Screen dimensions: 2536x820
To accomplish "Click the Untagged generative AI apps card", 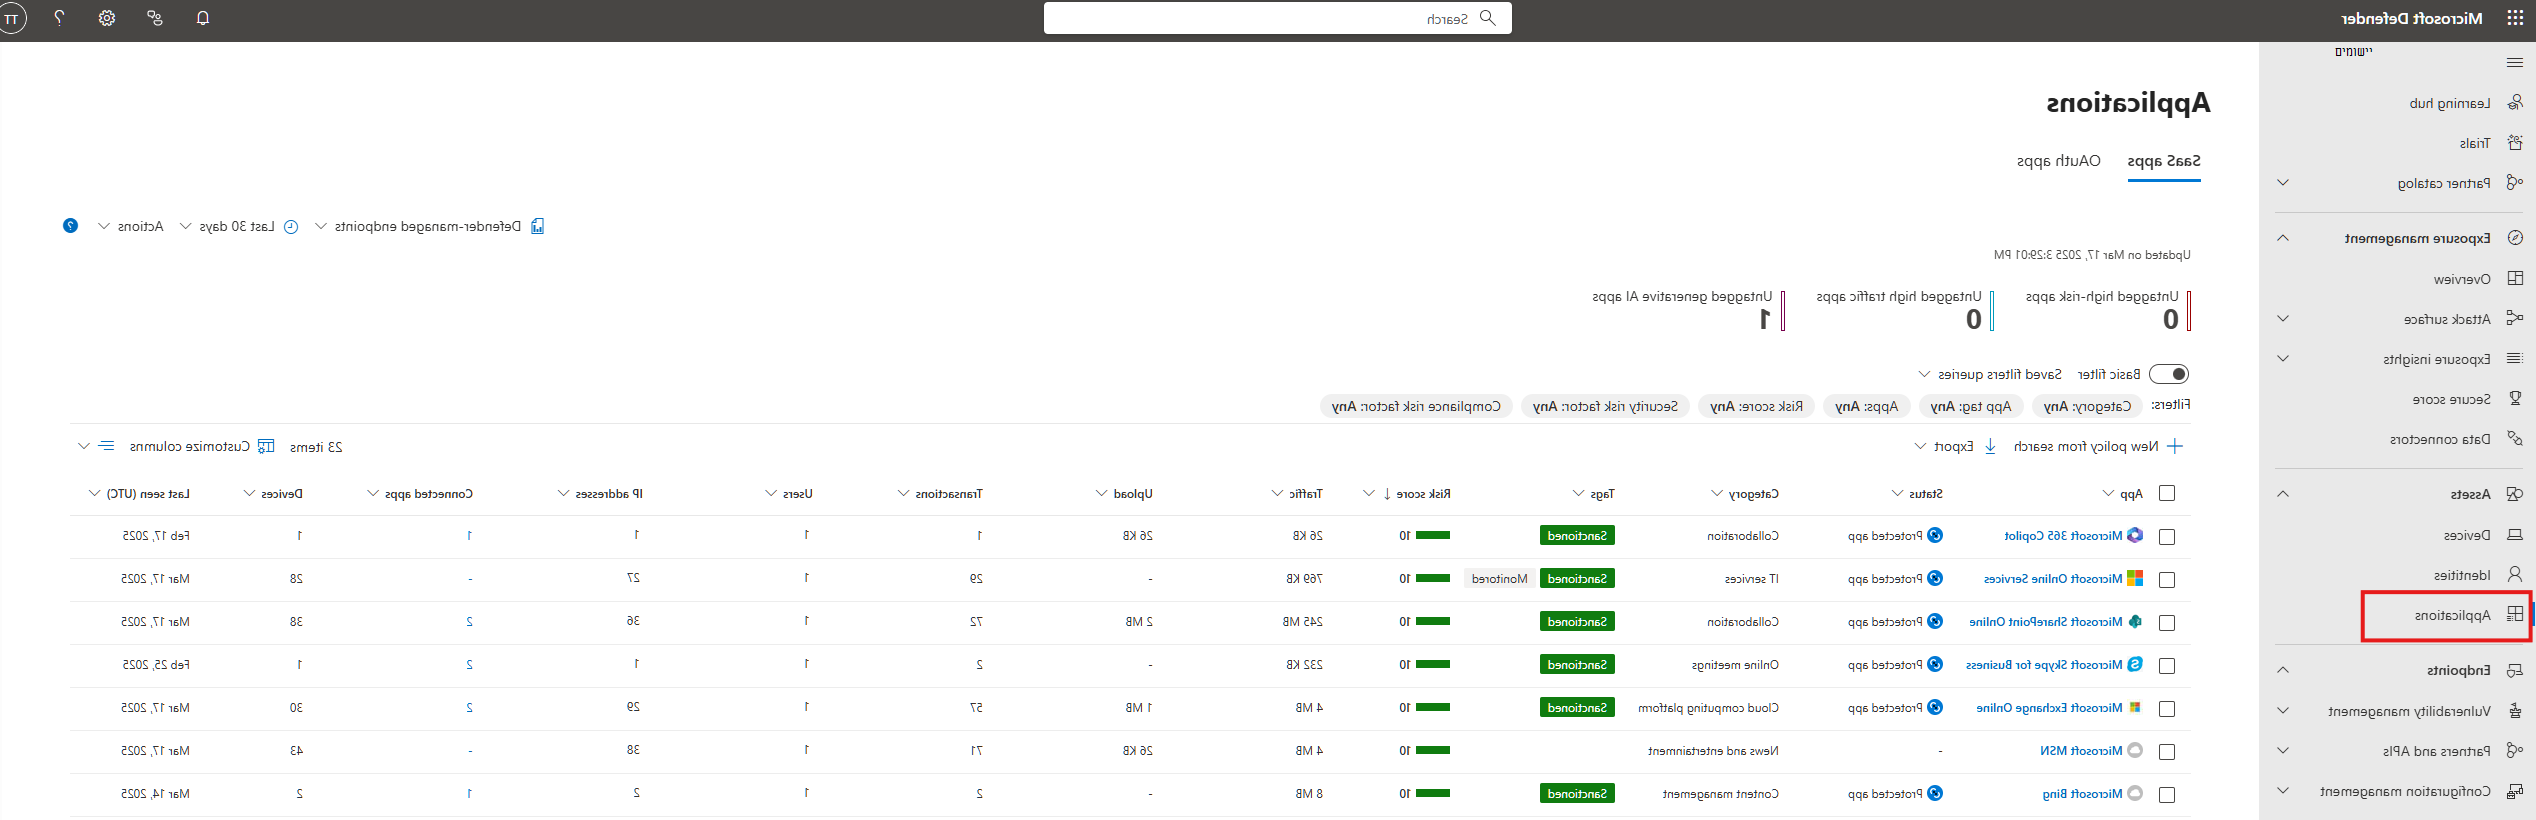I will (1689, 310).
